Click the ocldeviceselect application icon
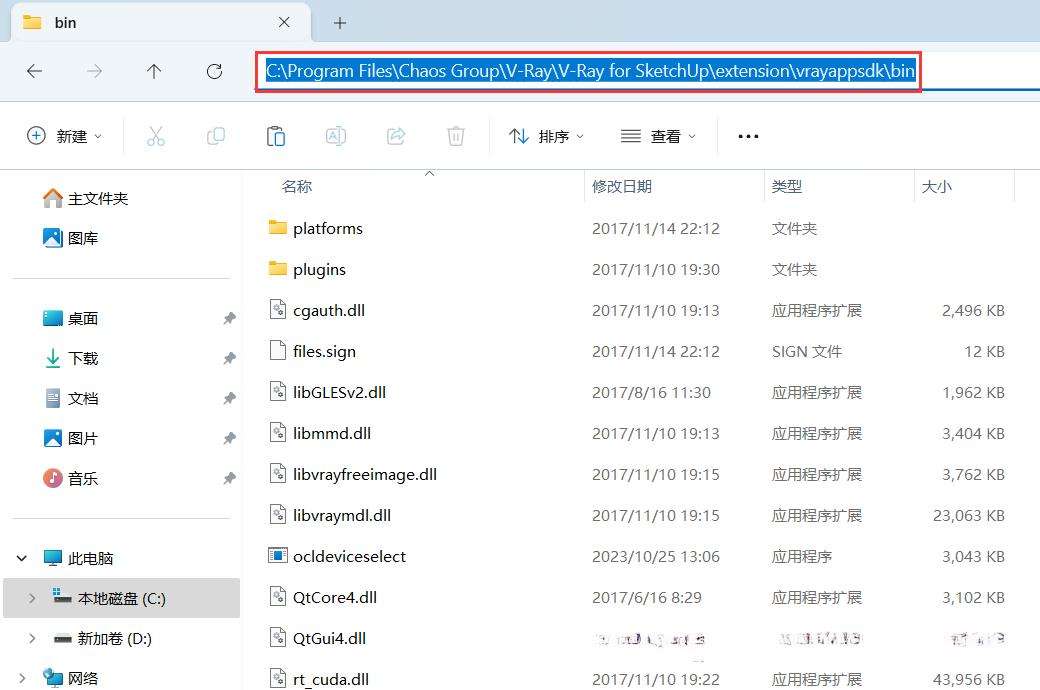Viewport: 1040px width, 690px height. [277, 555]
